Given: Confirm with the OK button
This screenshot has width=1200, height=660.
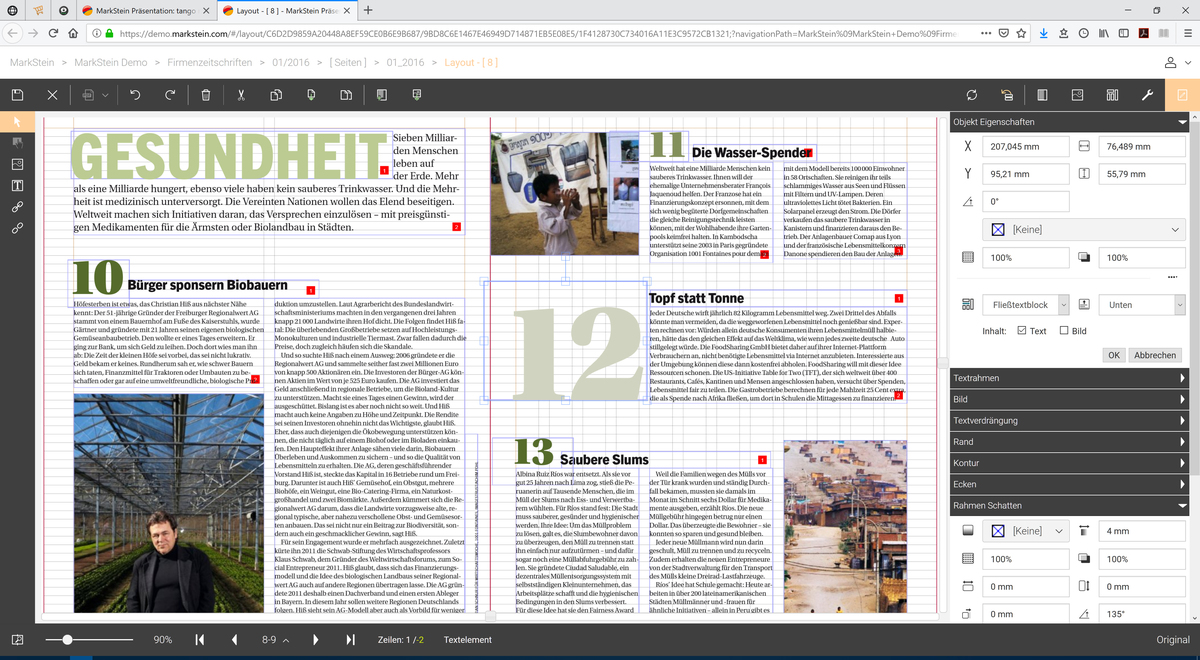Looking at the screenshot, I should pyautogui.click(x=1113, y=355).
